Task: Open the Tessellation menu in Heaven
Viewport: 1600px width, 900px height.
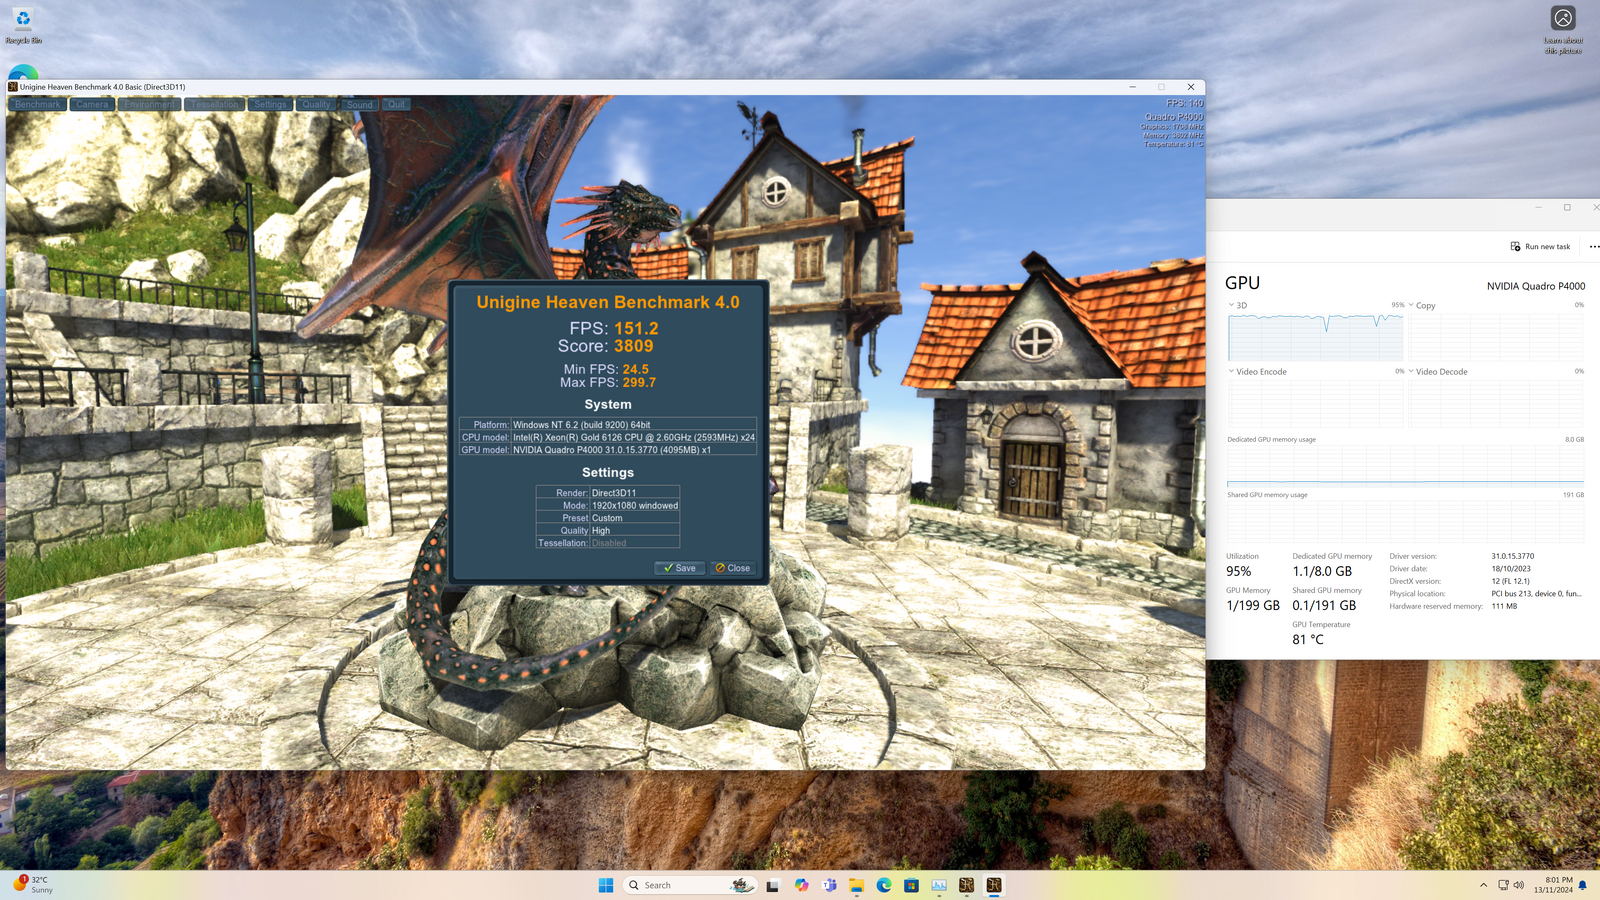Action: (x=214, y=104)
